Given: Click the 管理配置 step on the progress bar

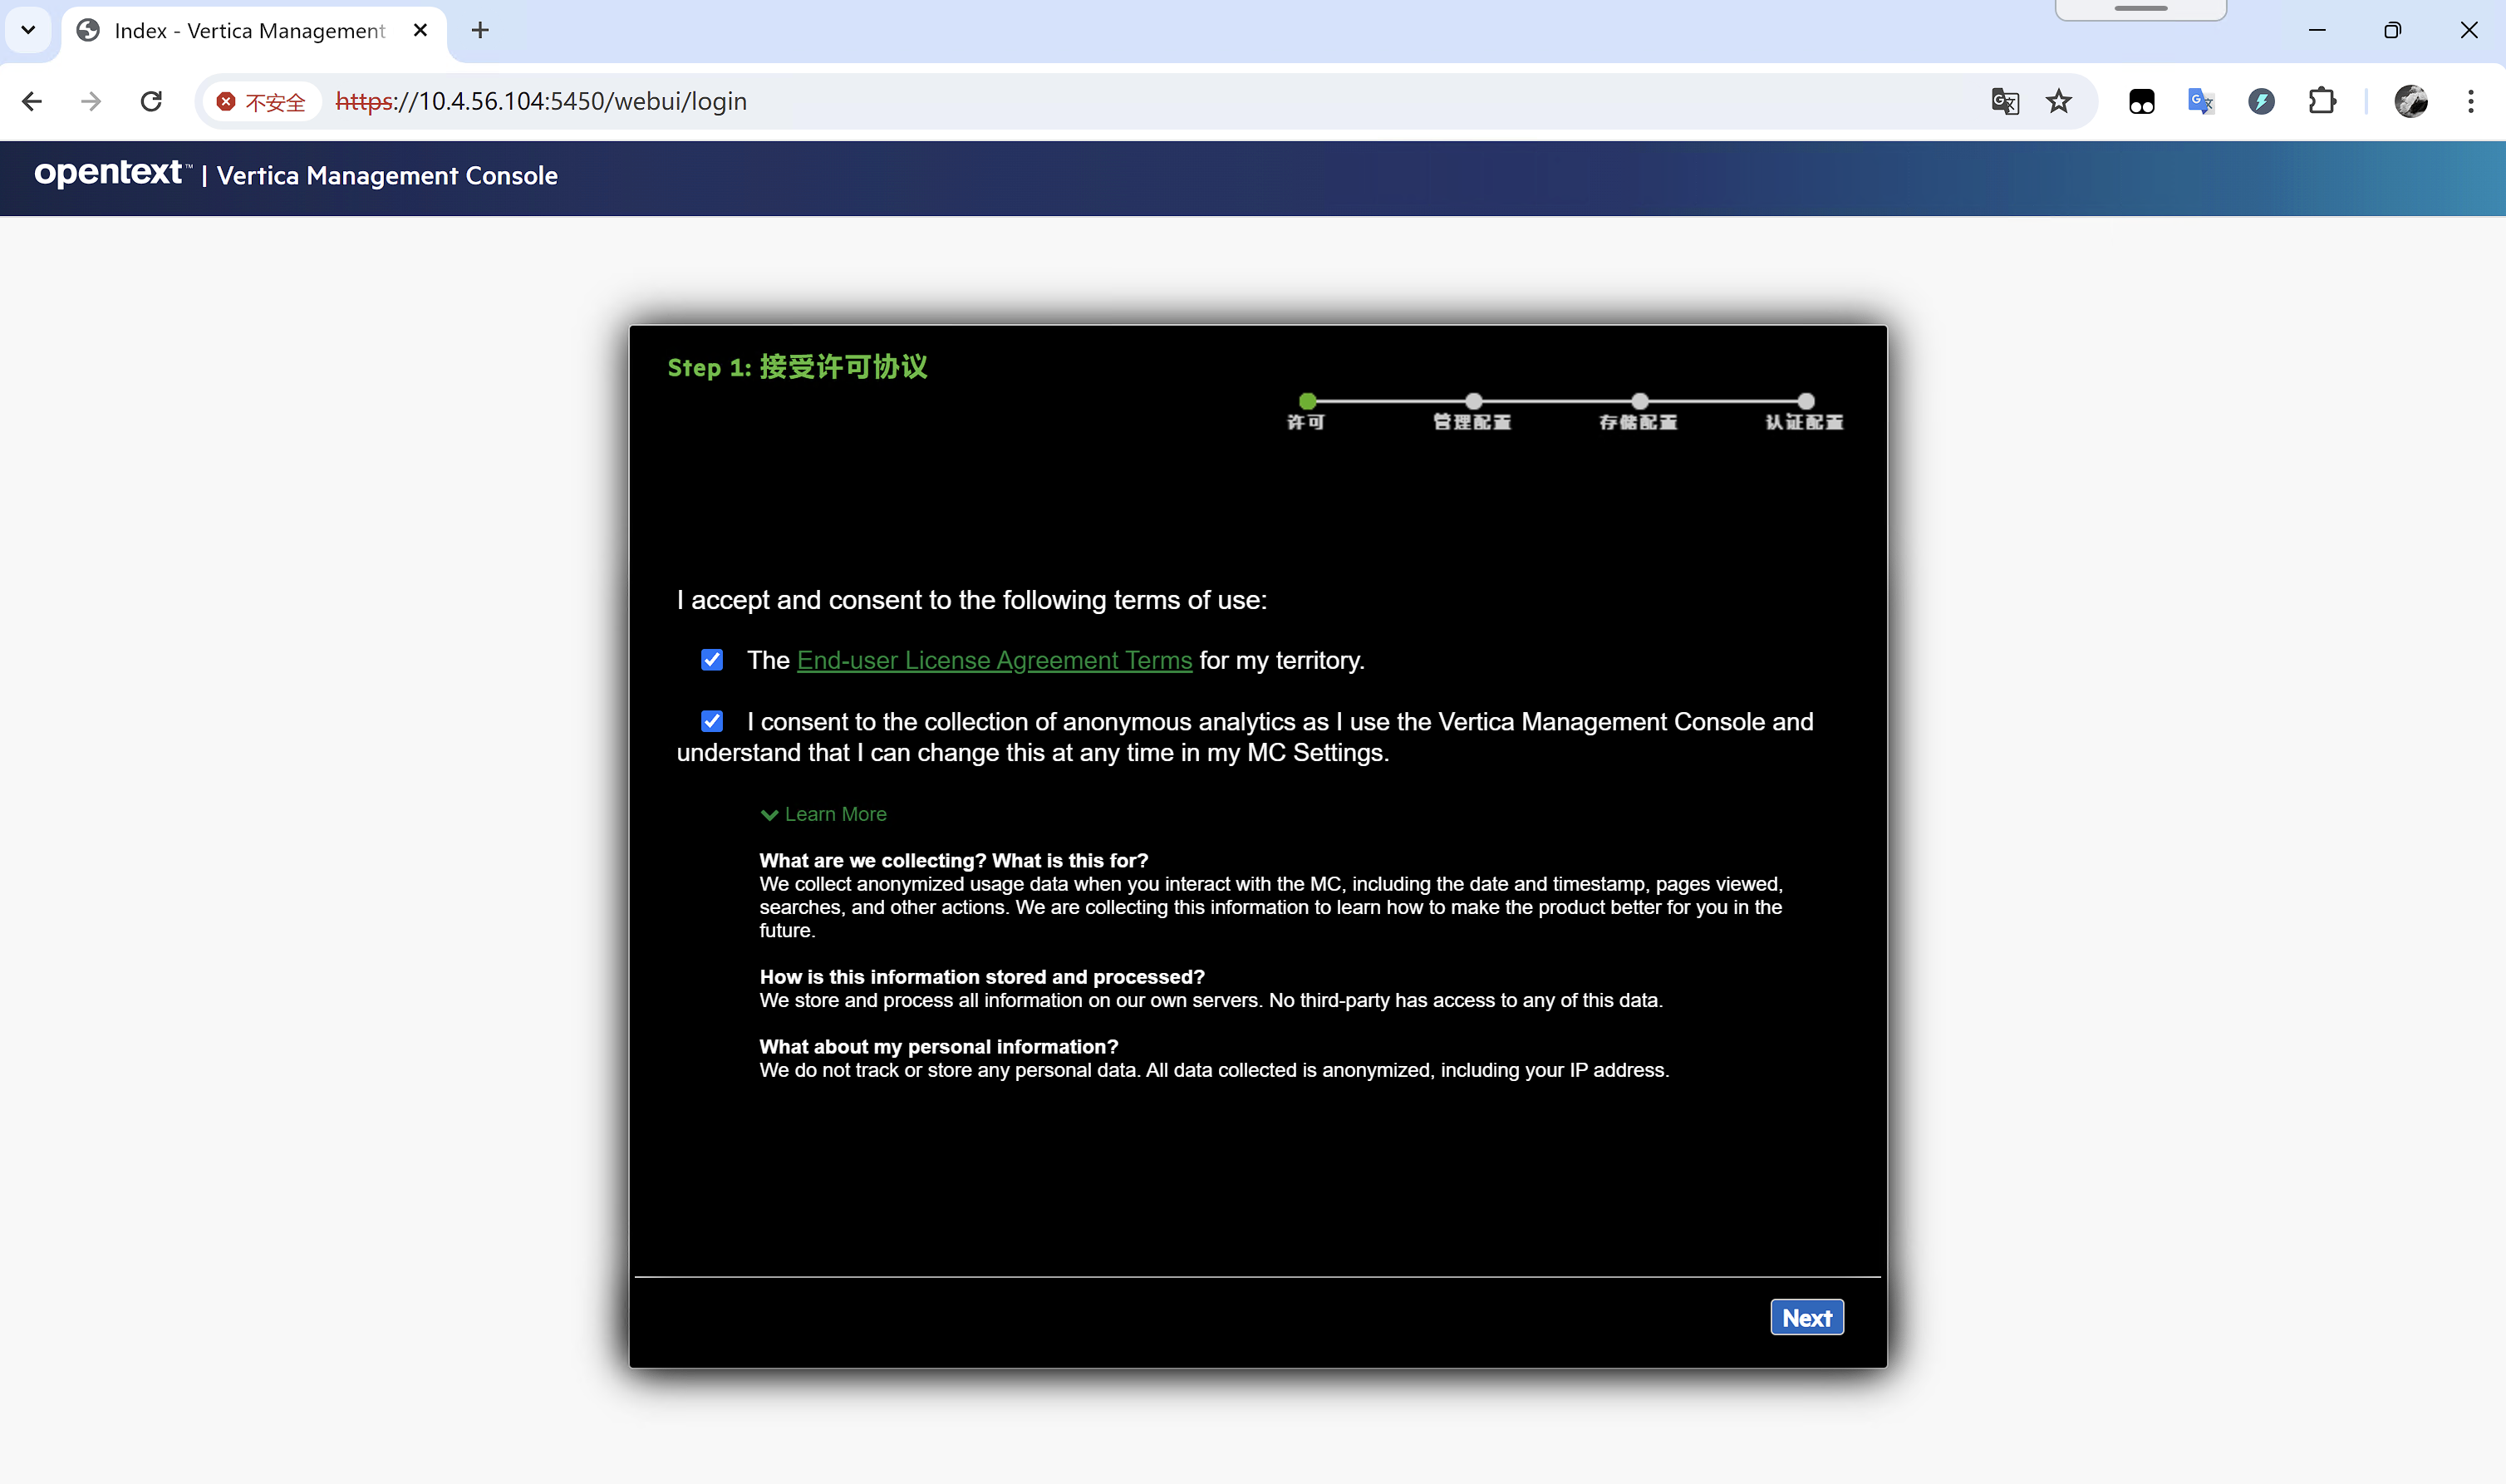Looking at the screenshot, I should (x=1473, y=401).
